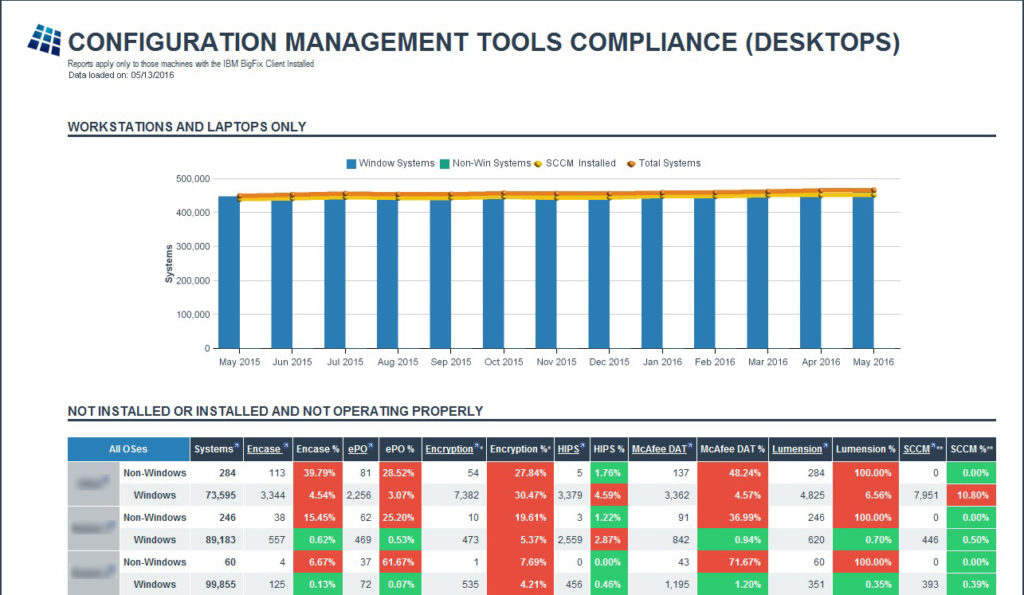1024x595 pixels.
Task: Click the external-link icon next to Systems header
Action: coord(237,445)
